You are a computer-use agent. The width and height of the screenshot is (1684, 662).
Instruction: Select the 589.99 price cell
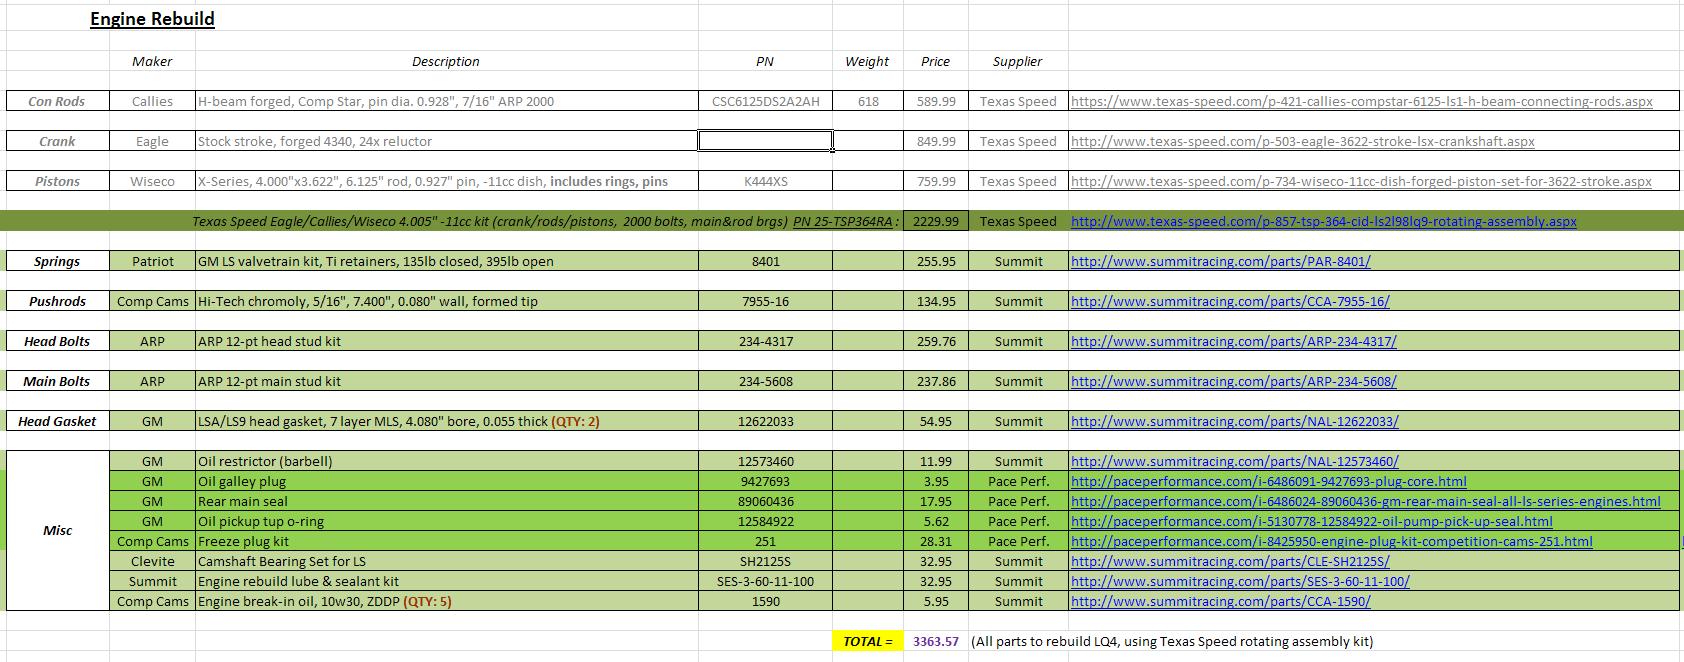pos(936,101)
